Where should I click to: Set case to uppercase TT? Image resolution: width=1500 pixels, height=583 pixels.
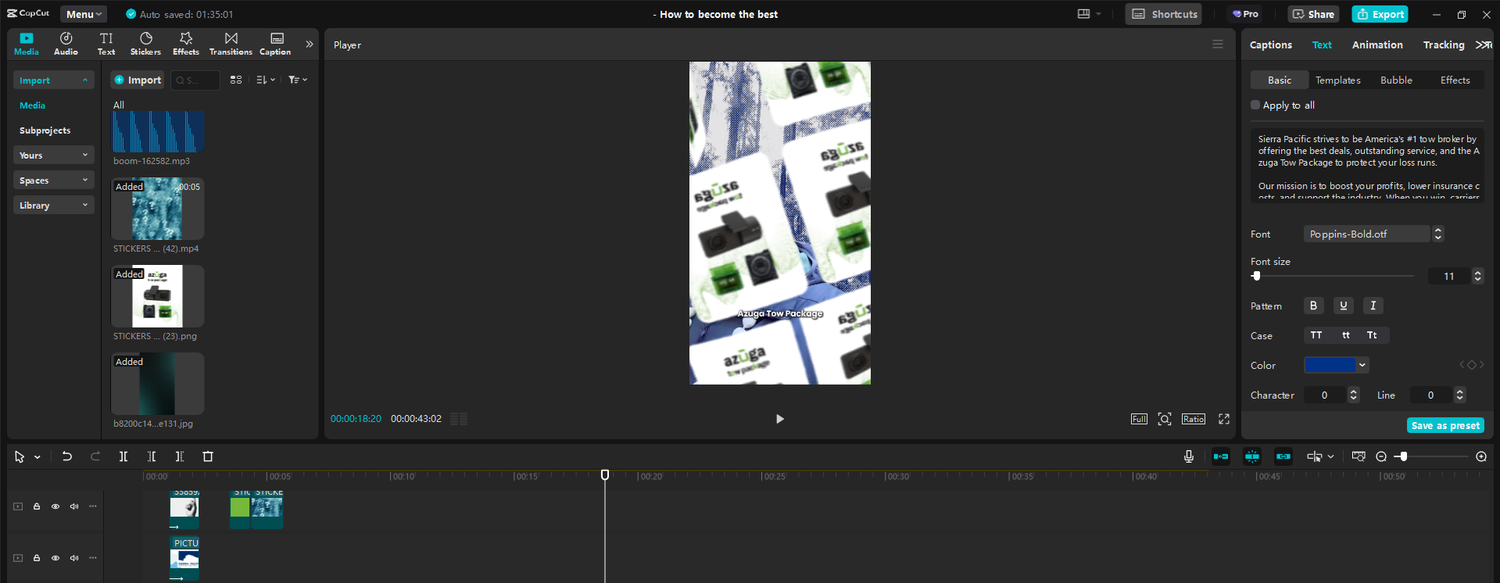click(x=1316, y=336)
